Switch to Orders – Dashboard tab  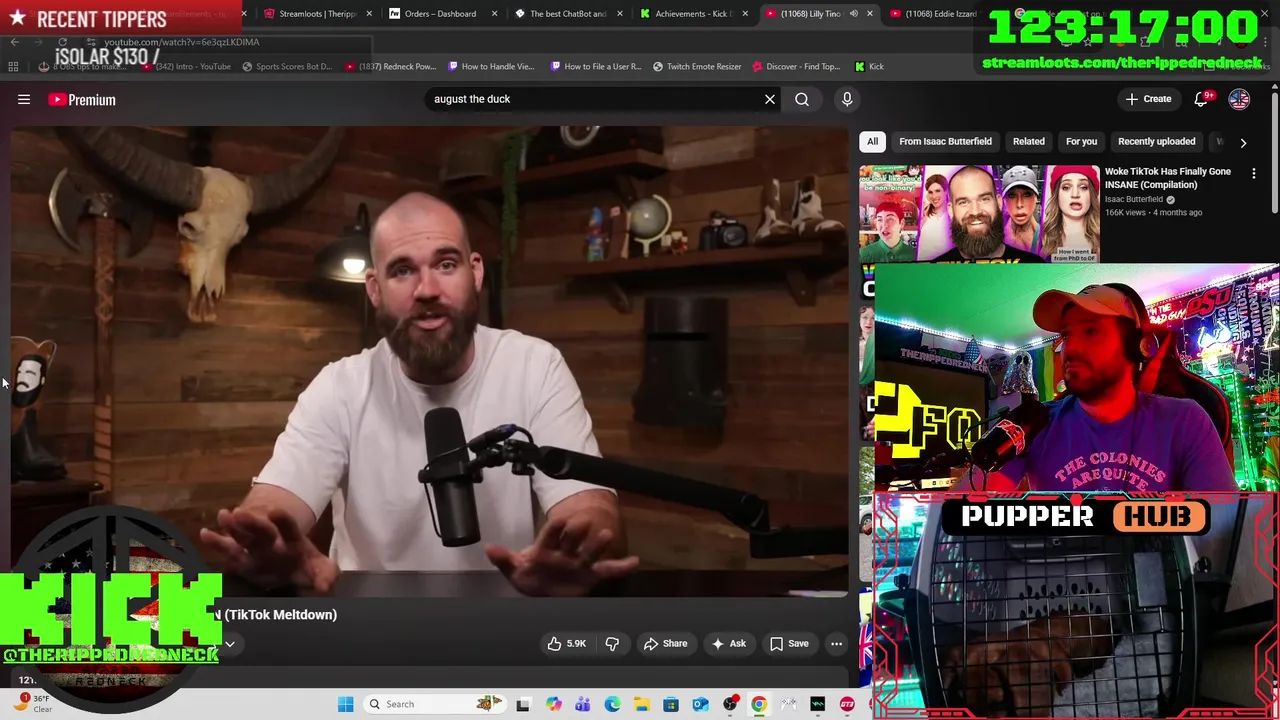click(x=440, y=14)
